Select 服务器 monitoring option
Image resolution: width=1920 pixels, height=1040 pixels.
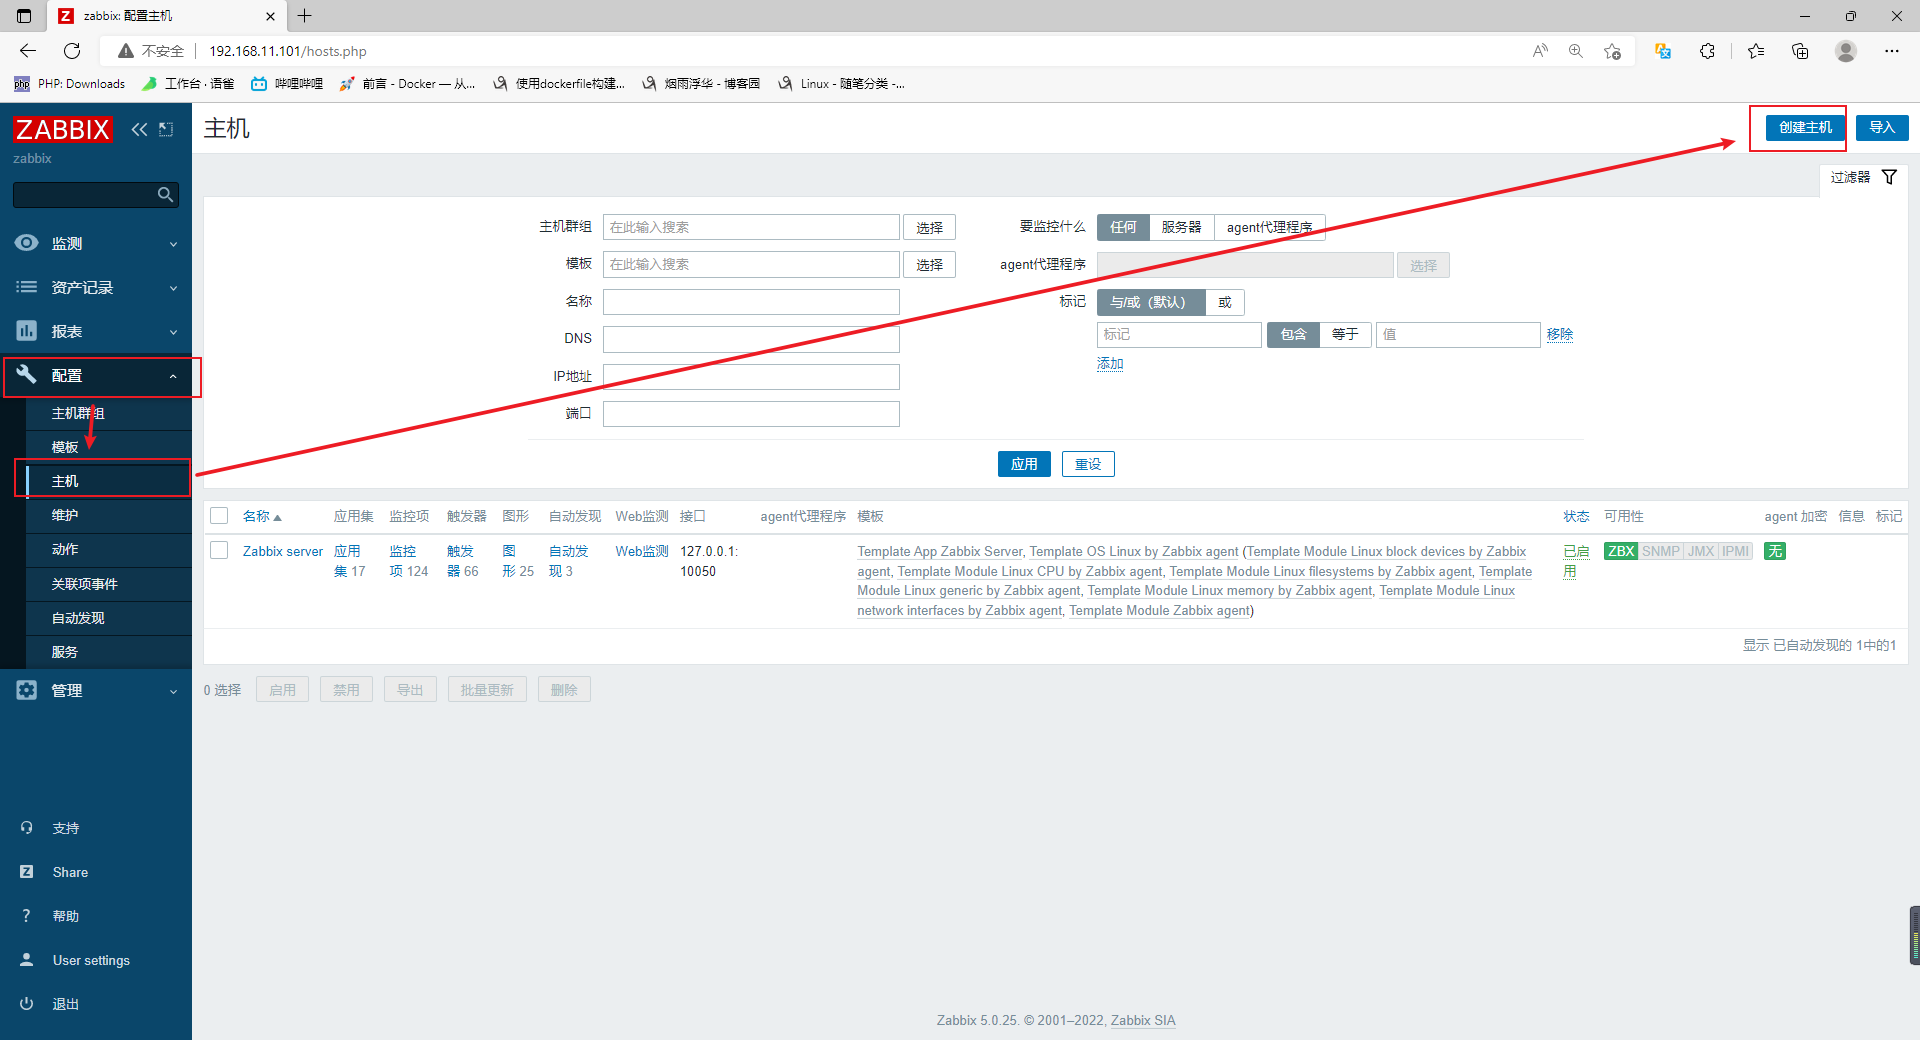(1181, 227)
